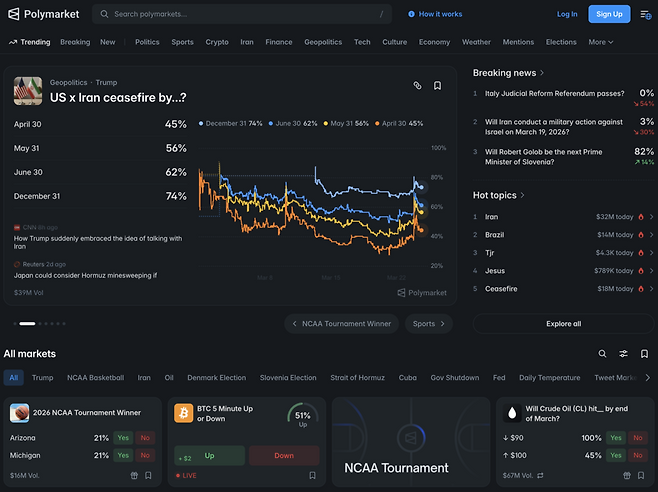
Task: Open the filter sliders icon in All markets
Action: 623,354
